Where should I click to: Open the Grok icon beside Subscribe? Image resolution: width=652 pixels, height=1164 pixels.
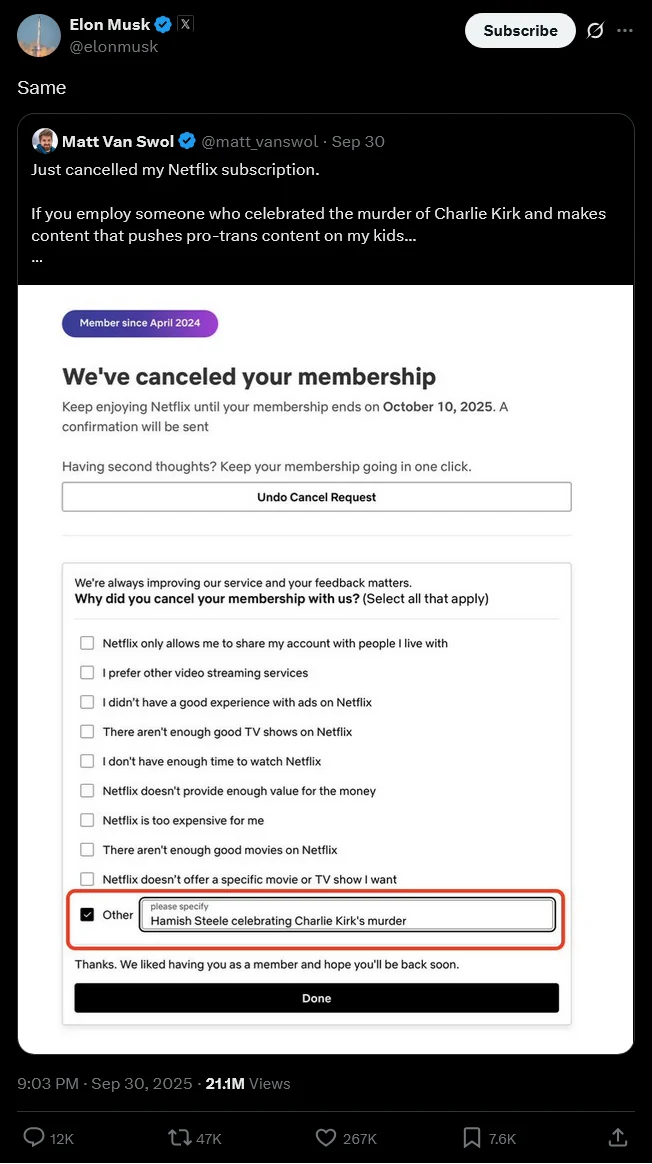(x=595, y=31)
